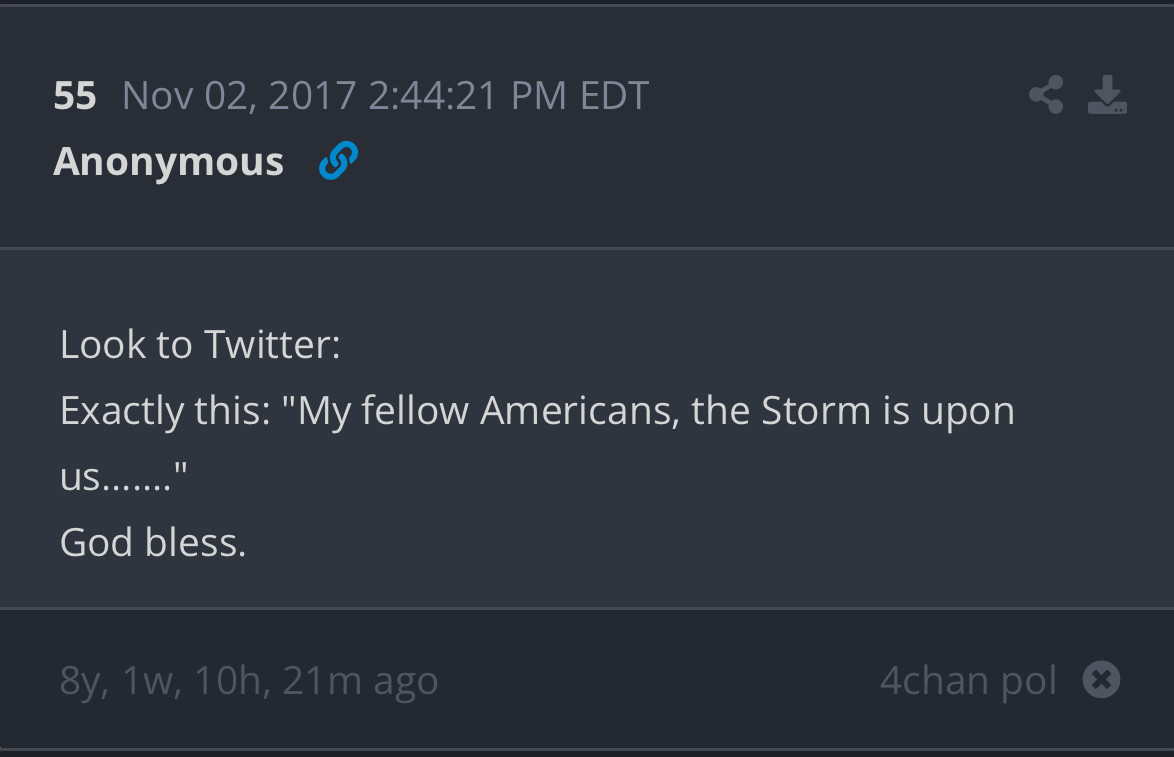
Task: Click the circled X icon beside 4chan pol
Action: pos(1101,680)
